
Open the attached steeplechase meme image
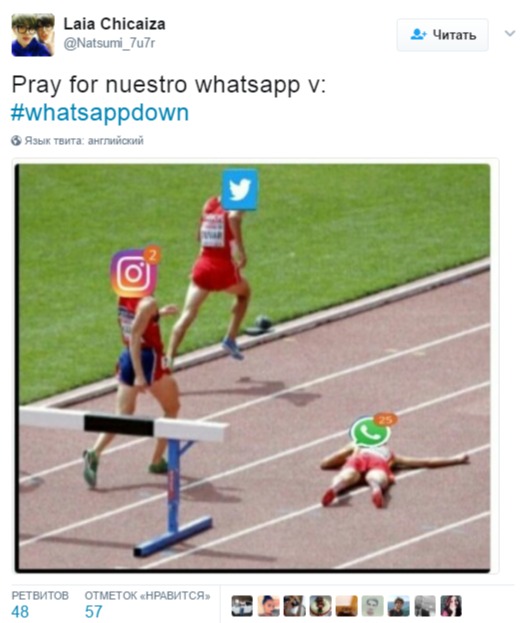point(253,368)
